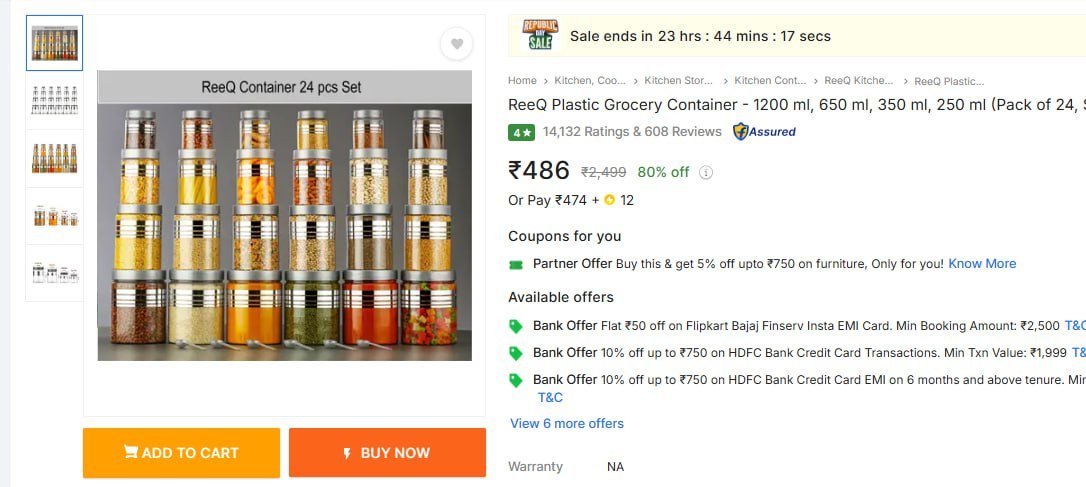The height and width of the screenshot is (487, 1086).
Task: Open the Home breadcrumb link
Action: click(522, 81)
